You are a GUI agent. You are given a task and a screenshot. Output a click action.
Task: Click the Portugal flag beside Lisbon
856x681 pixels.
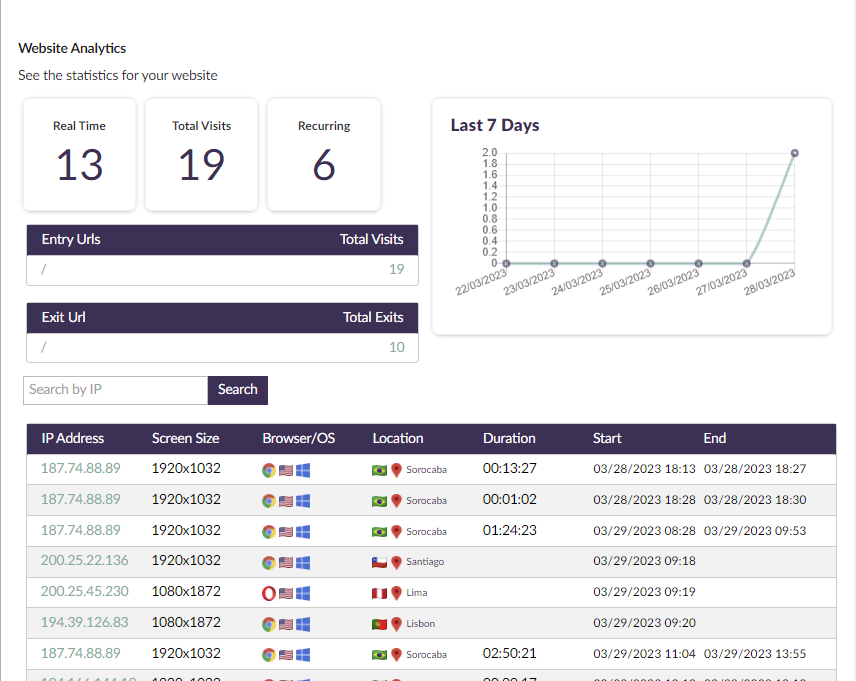pos(379,624)
